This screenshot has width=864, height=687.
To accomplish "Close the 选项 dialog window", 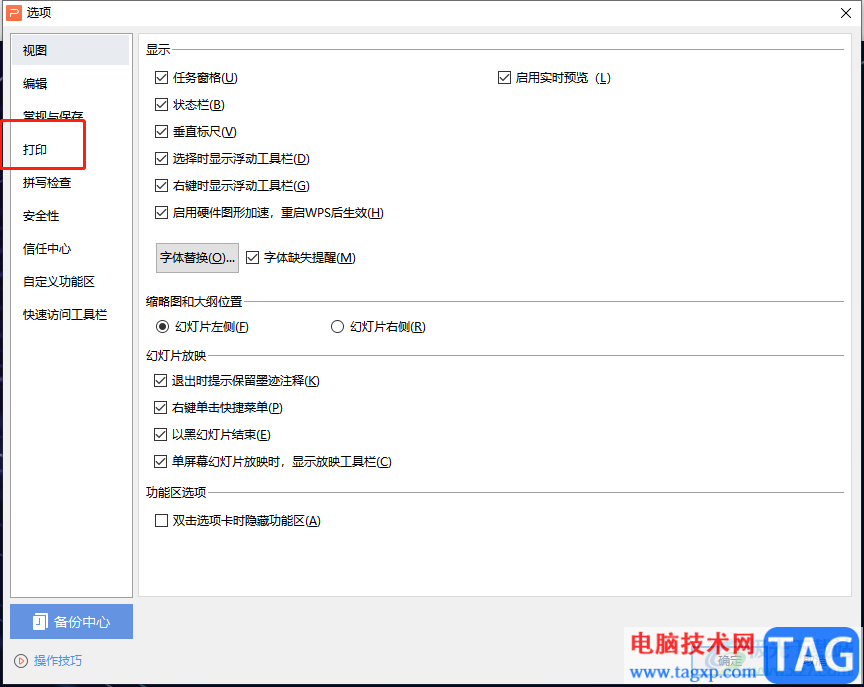I will point(846,13).
